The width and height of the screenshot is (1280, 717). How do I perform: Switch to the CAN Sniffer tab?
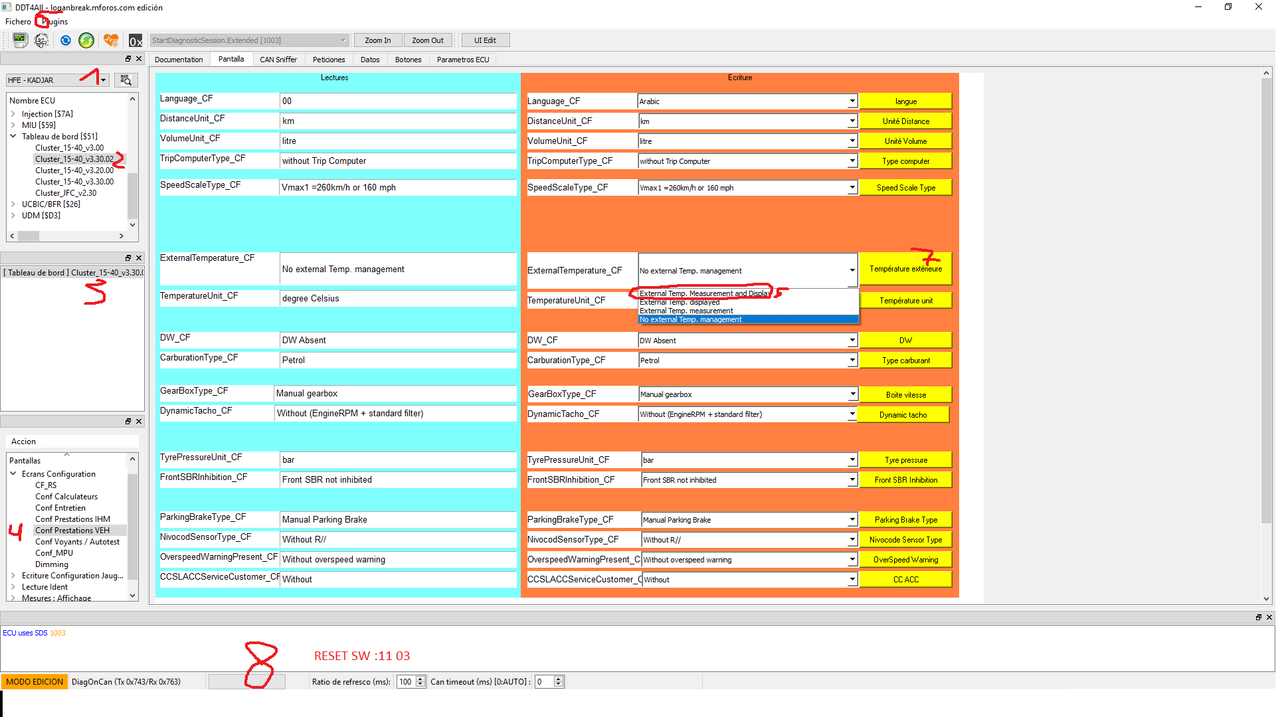(x=278, y=59)
